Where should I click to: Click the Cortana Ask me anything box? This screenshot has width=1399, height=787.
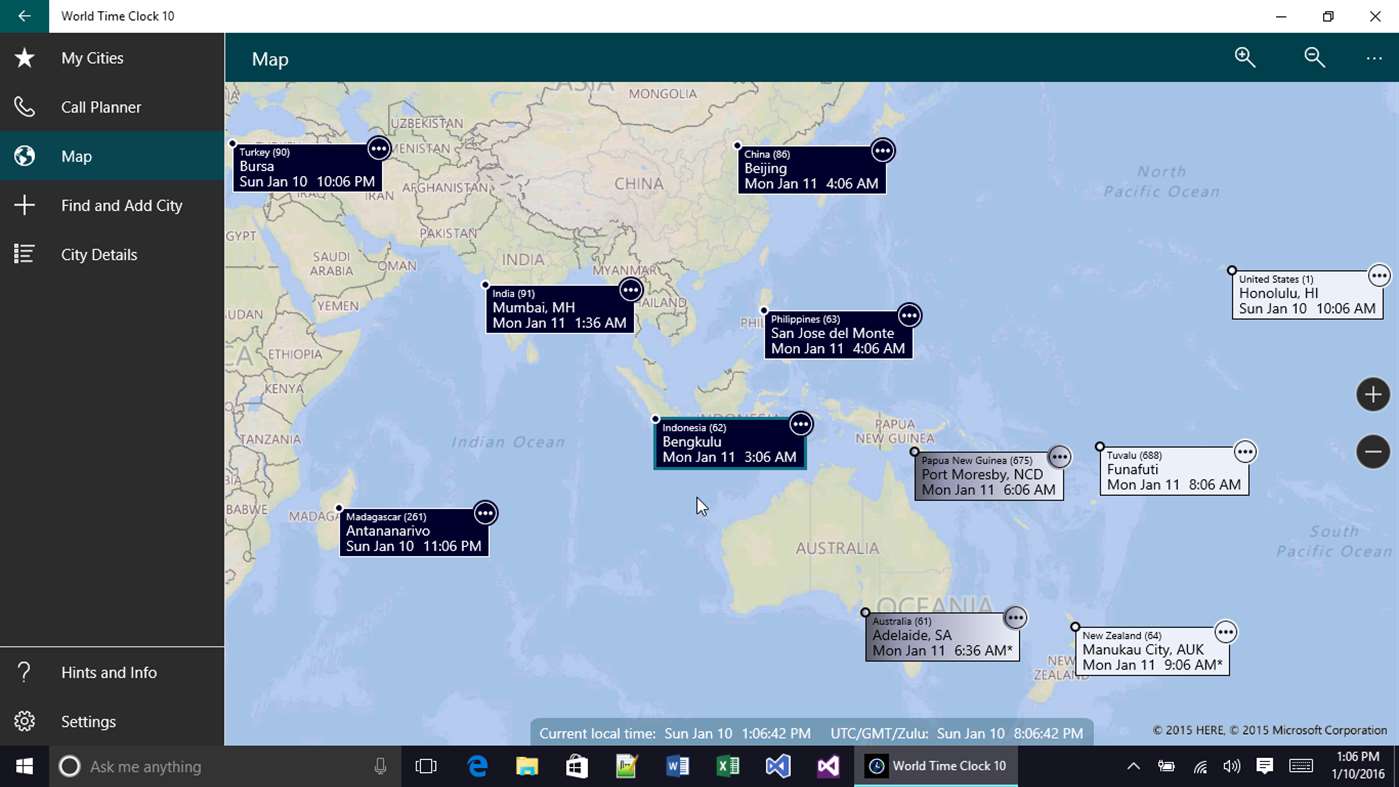[224, 766]
